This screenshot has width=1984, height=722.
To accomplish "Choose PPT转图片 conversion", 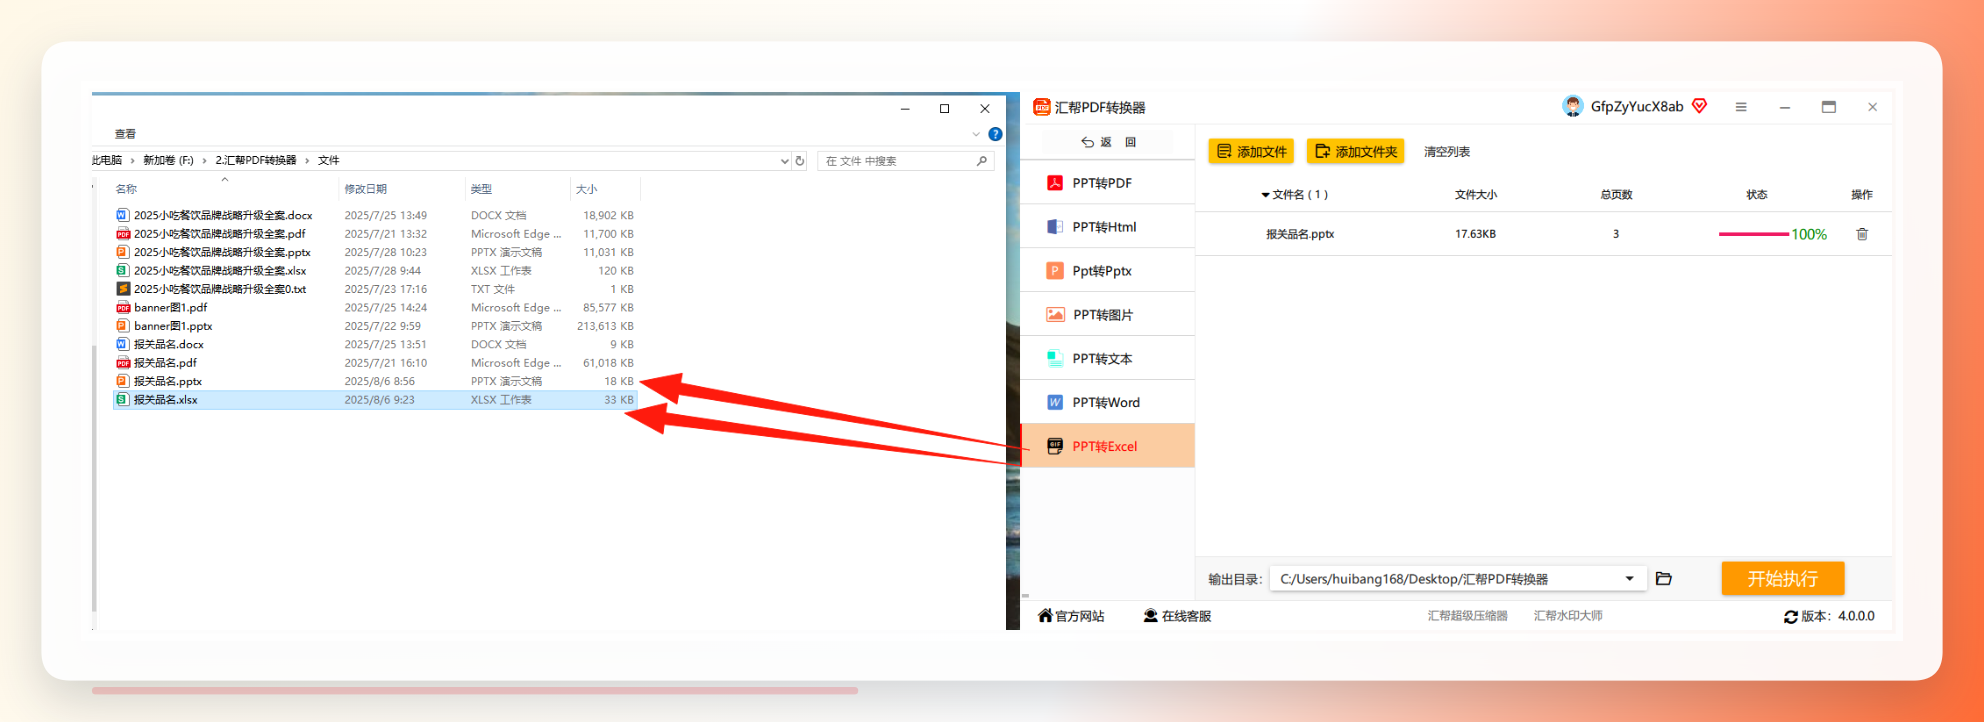I will 1107,315.
